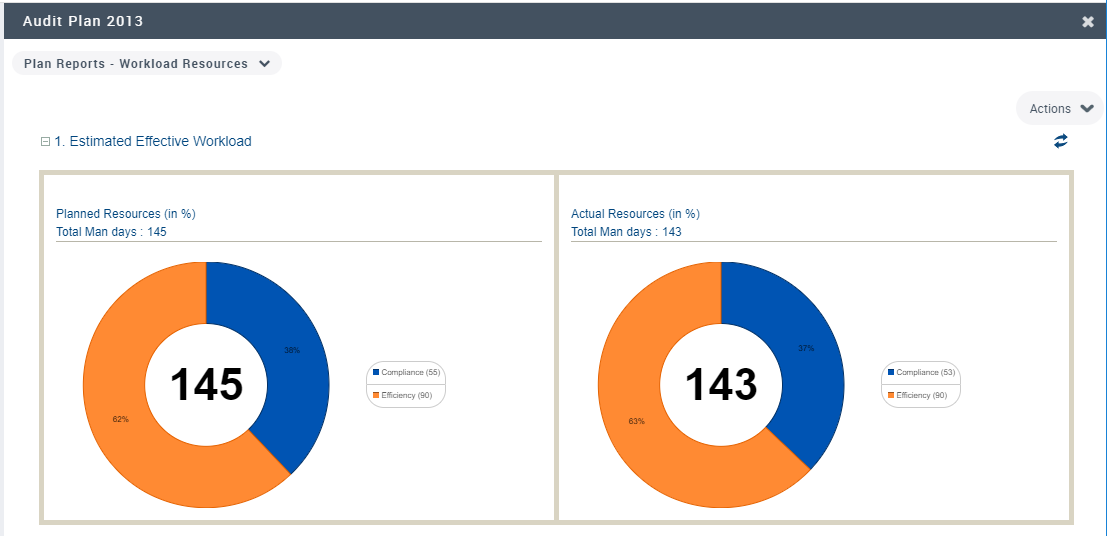Click the refresh arrows icon
Viewport: 1107px width, 536px height.
click(1060, 142)
